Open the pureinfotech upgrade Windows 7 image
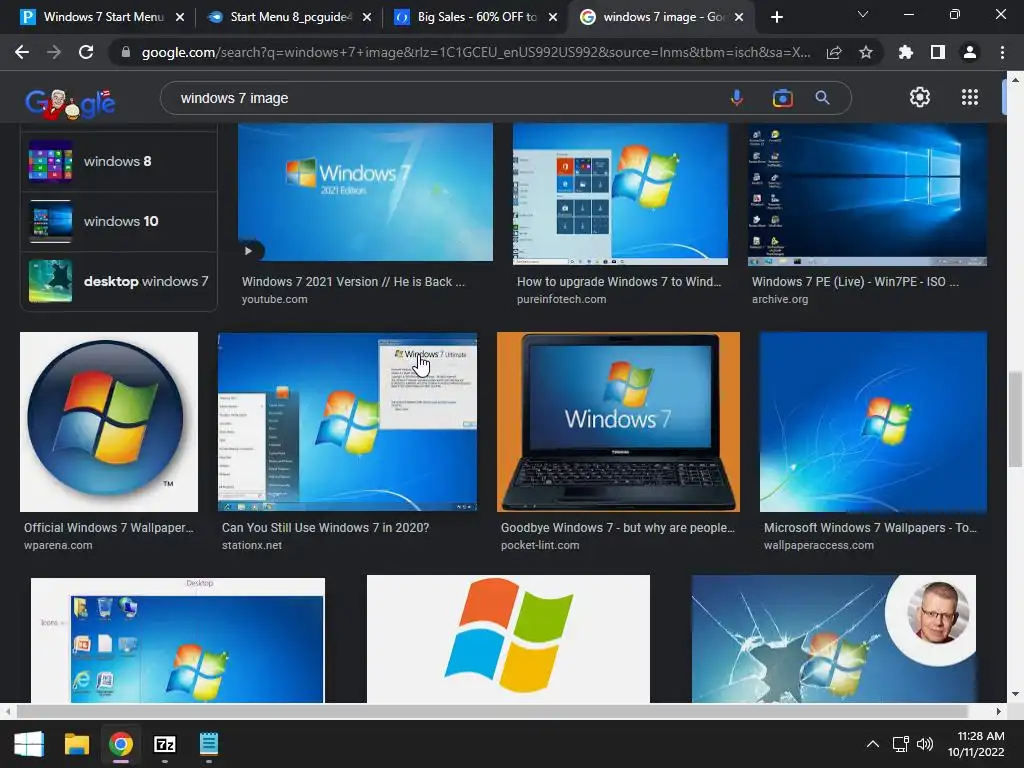1024x768 pixels. (x=620, y=194)
